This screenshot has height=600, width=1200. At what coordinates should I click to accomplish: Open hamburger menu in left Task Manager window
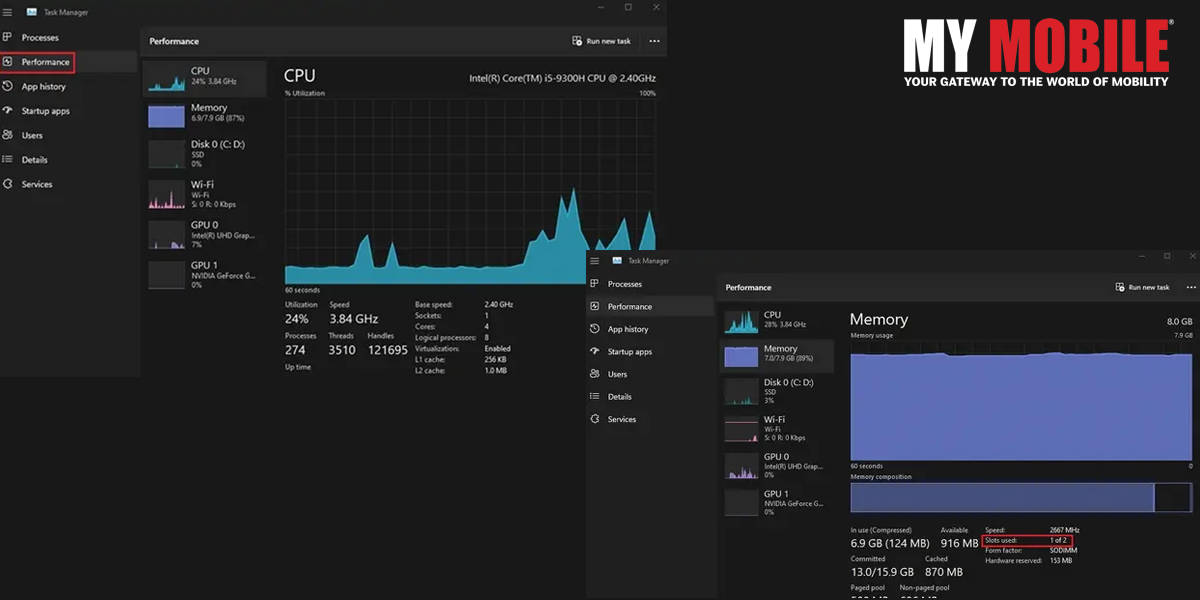click(7, 13)
